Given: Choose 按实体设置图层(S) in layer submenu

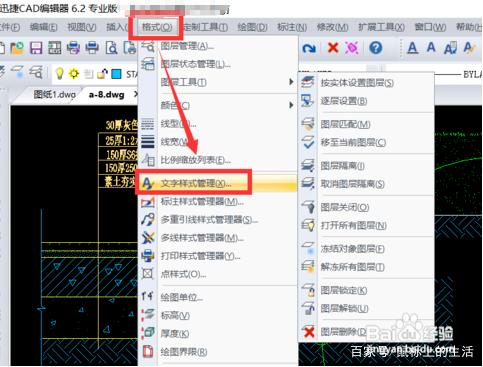Looking at the screenshot, I should 357,83.
